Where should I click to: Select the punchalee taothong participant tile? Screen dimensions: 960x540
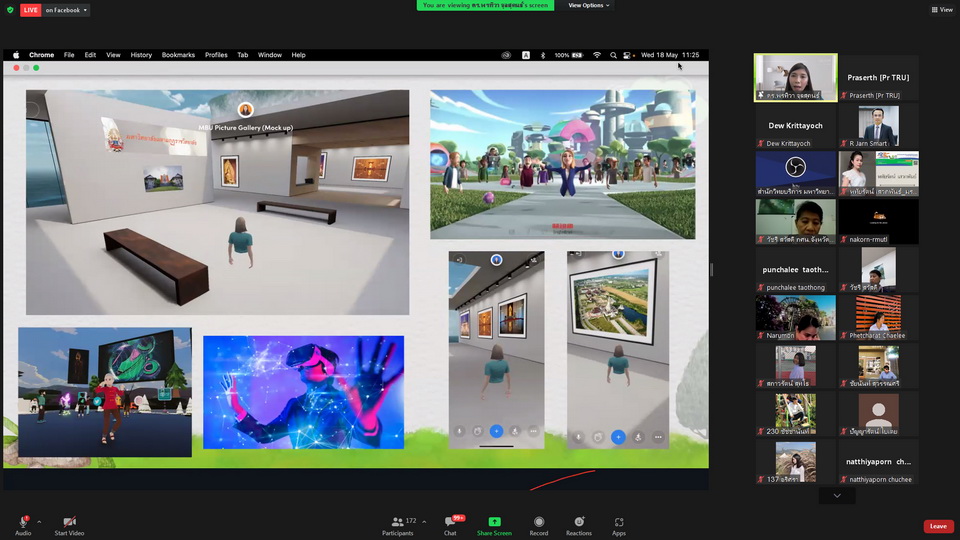point(795,269)
